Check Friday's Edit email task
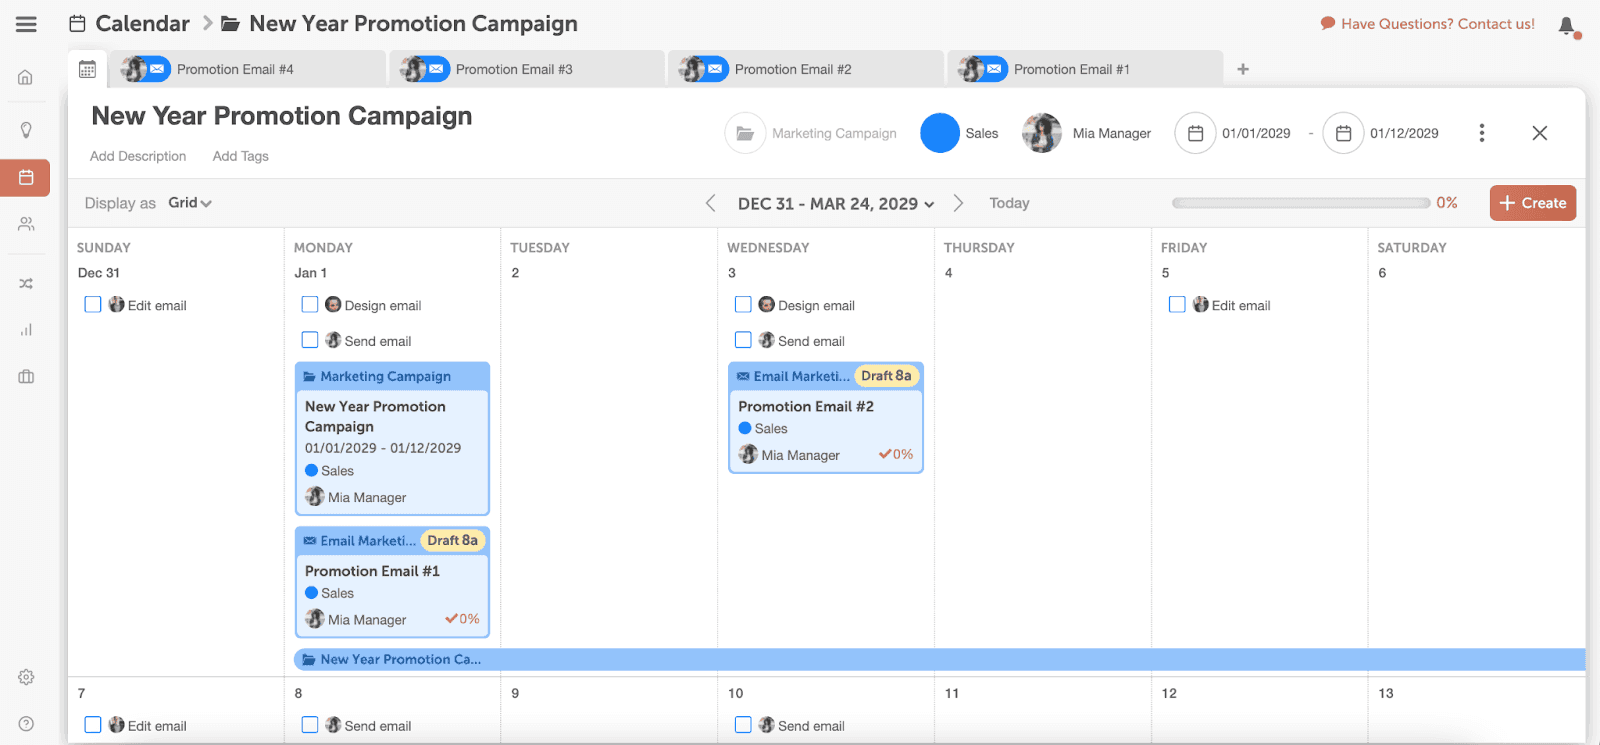The height and width of the screenshot is (745, 1600). point(1177,305)
